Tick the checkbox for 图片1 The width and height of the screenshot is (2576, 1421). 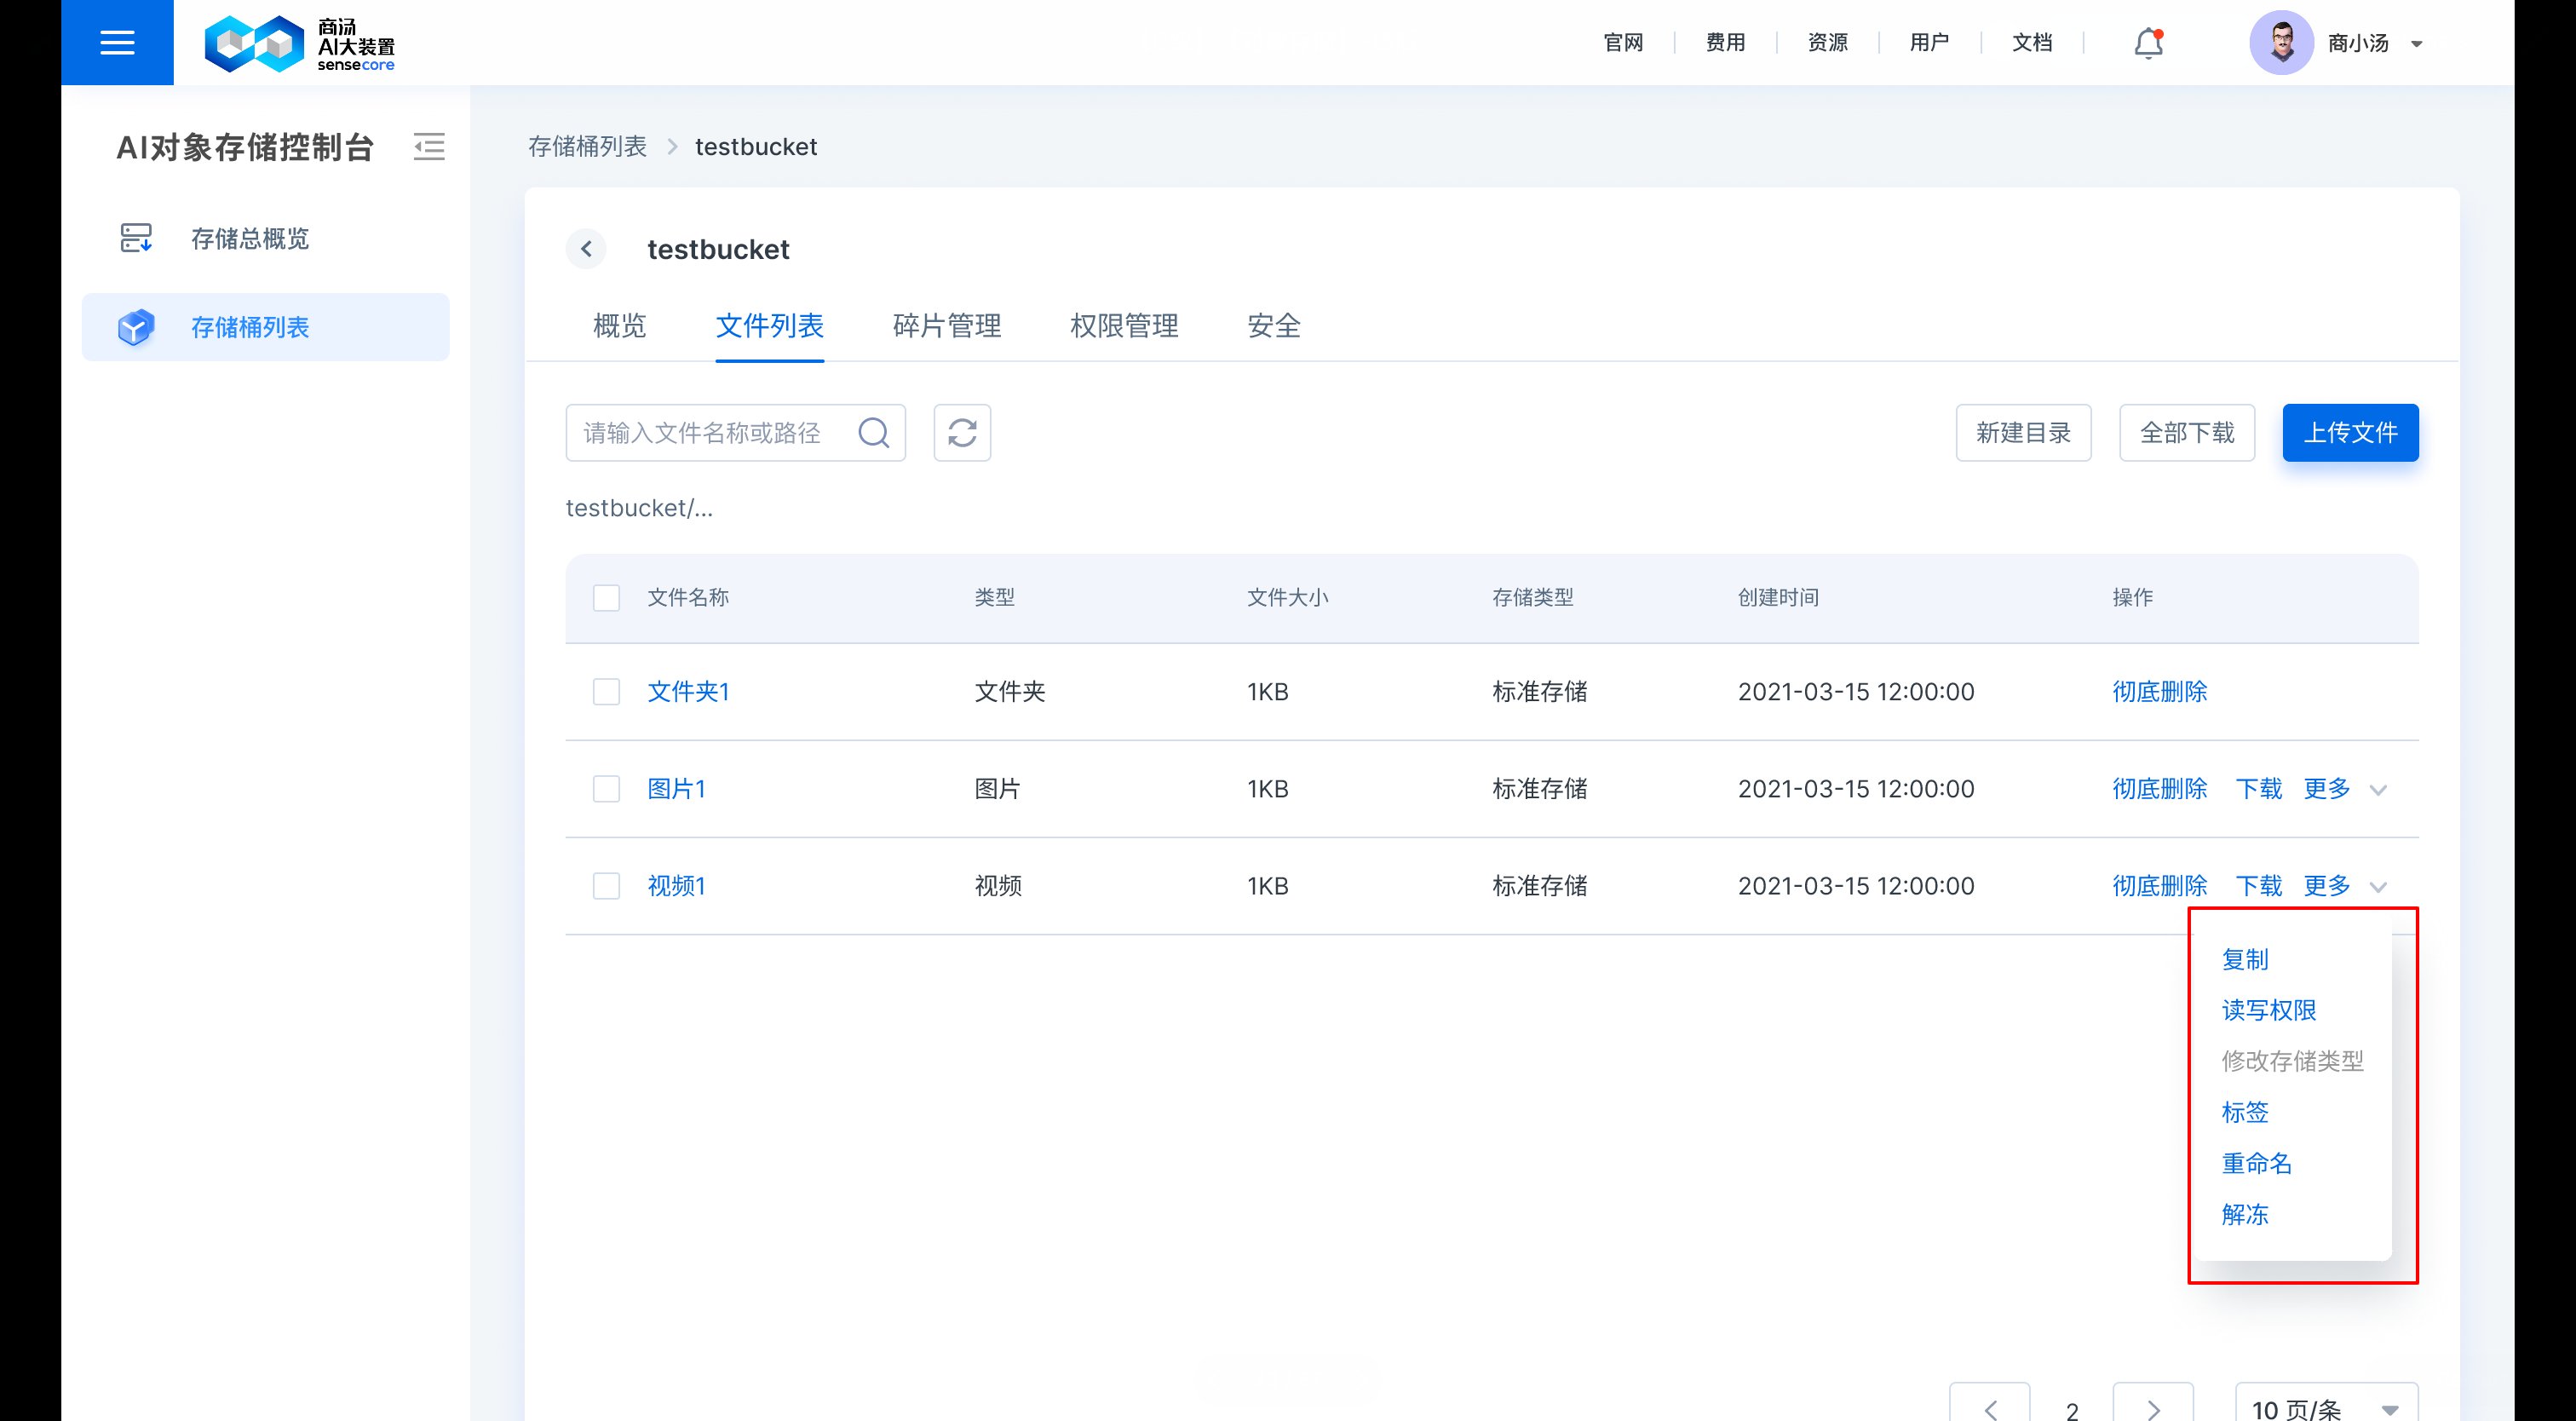tap(606, 789)
